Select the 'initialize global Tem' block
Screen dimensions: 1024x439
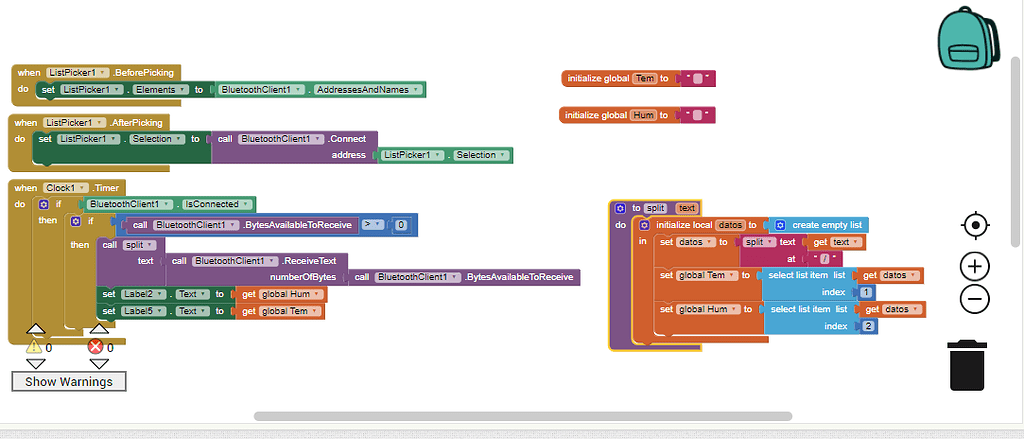605,78
